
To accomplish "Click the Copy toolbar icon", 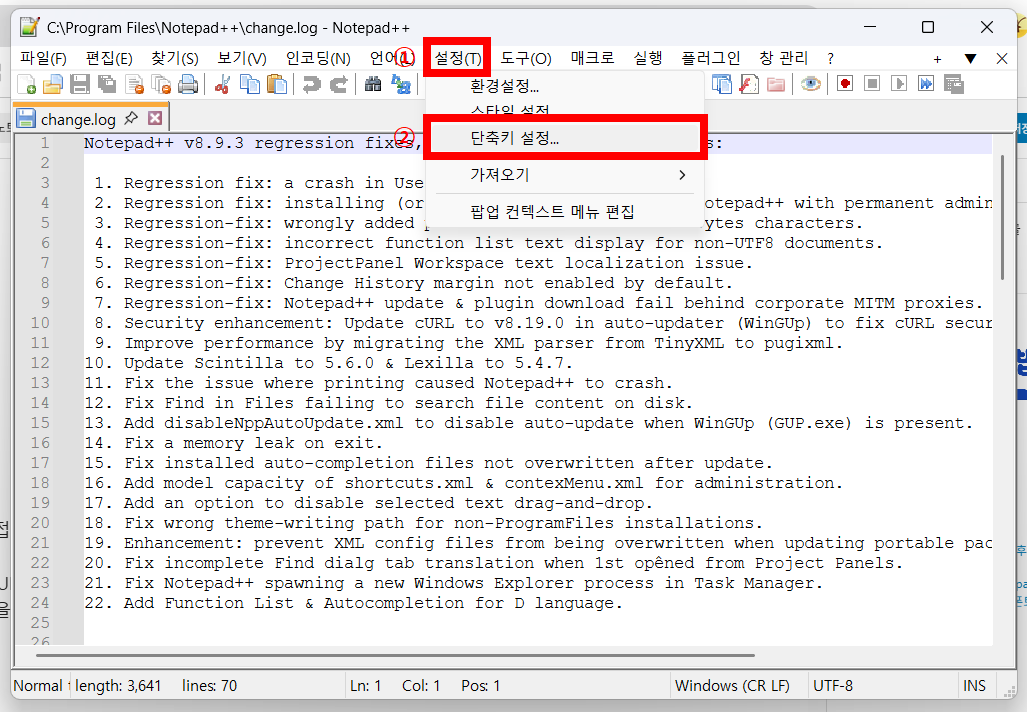I will pyautogui.click(x=250, y=84).
